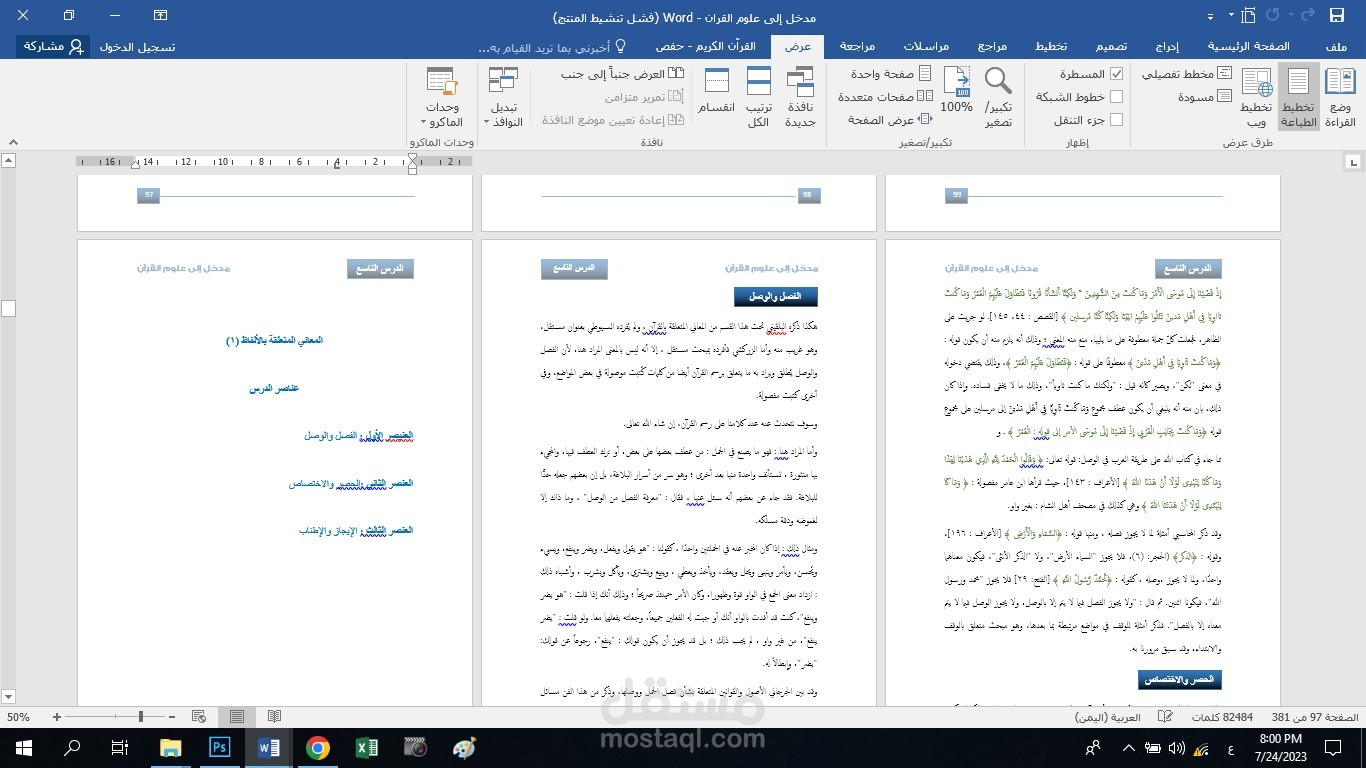Image resolution: width=1366 pixels, height=768 pixels.
Task: Open the Review (مراجعة) tab
Action: click(x=857, y=47)
